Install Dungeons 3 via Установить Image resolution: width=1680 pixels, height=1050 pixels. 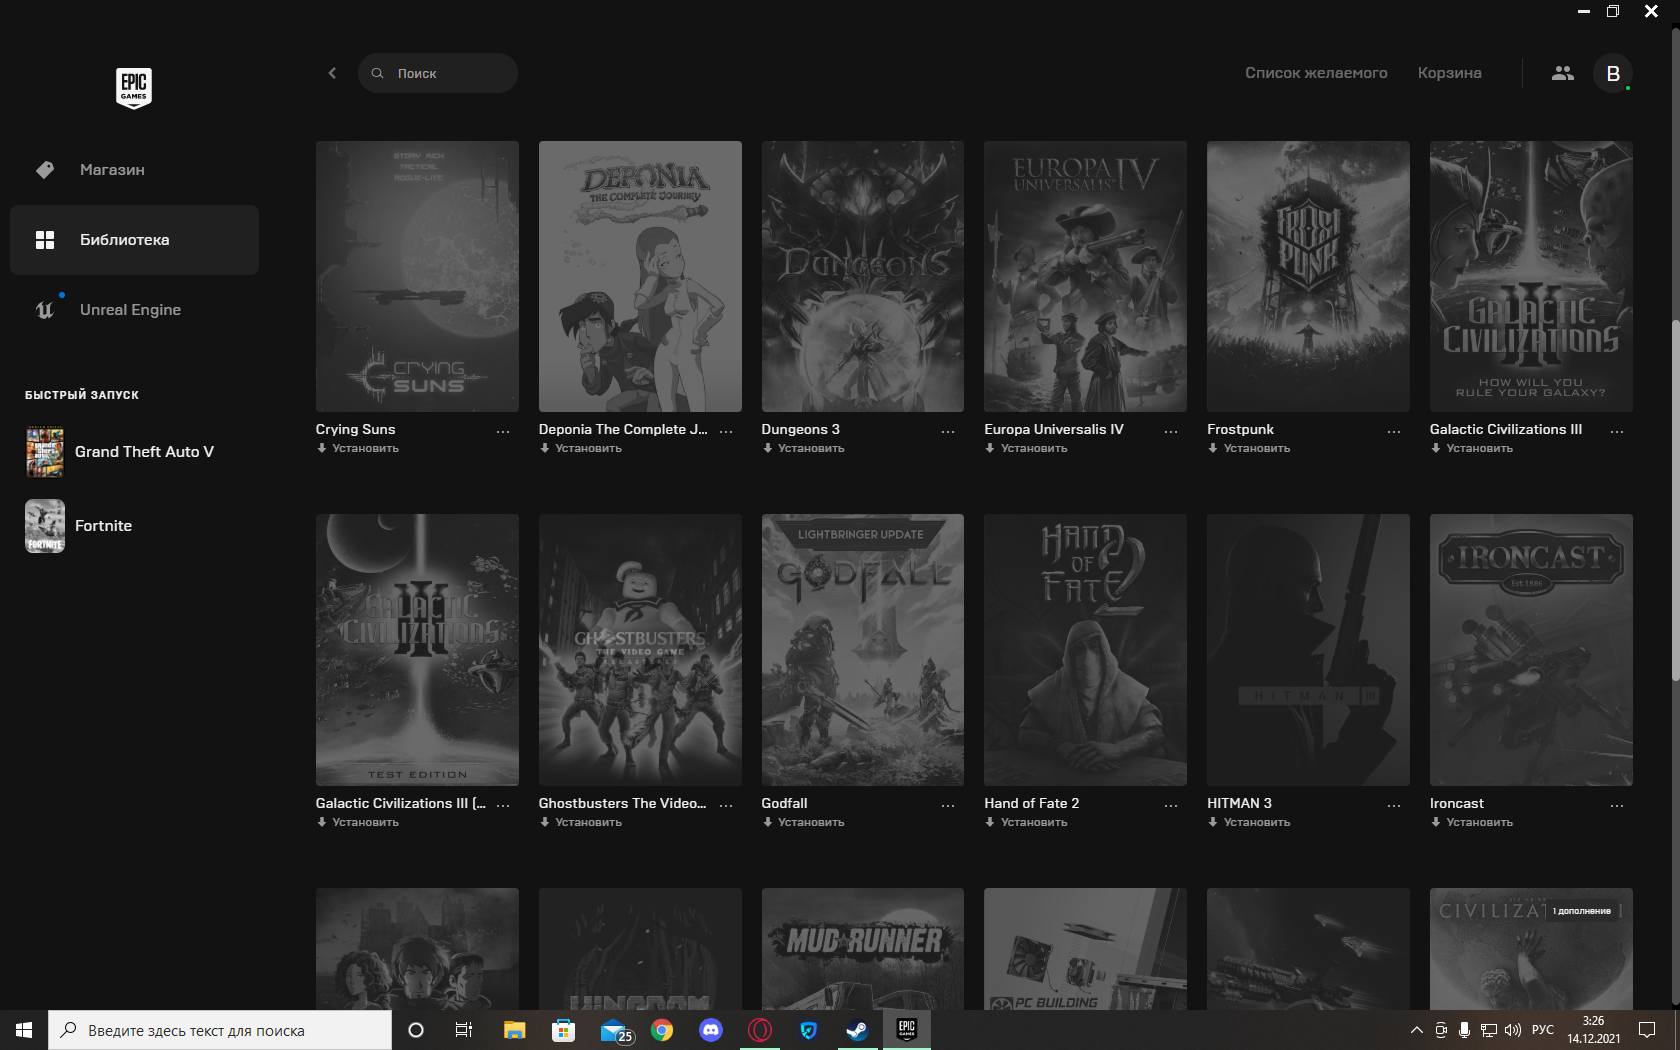pos(804,448)
